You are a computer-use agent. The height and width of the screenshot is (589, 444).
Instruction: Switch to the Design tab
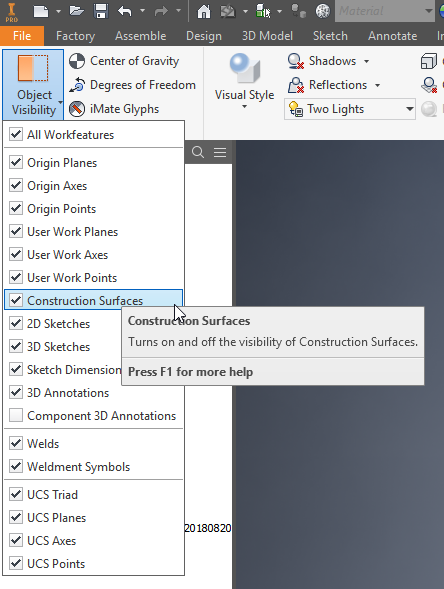coord(204,36)
